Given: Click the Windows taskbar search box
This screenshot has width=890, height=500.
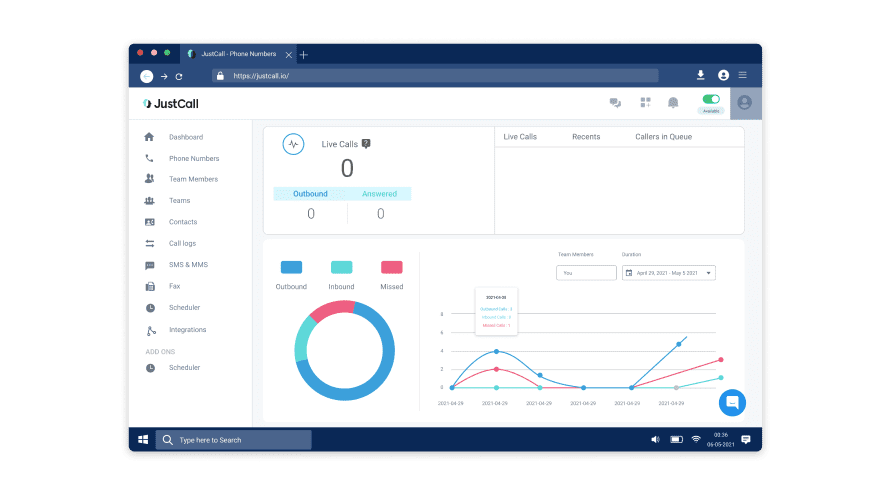Looking at the screenshot, I should pyautogui.click(x=234, y=440).
